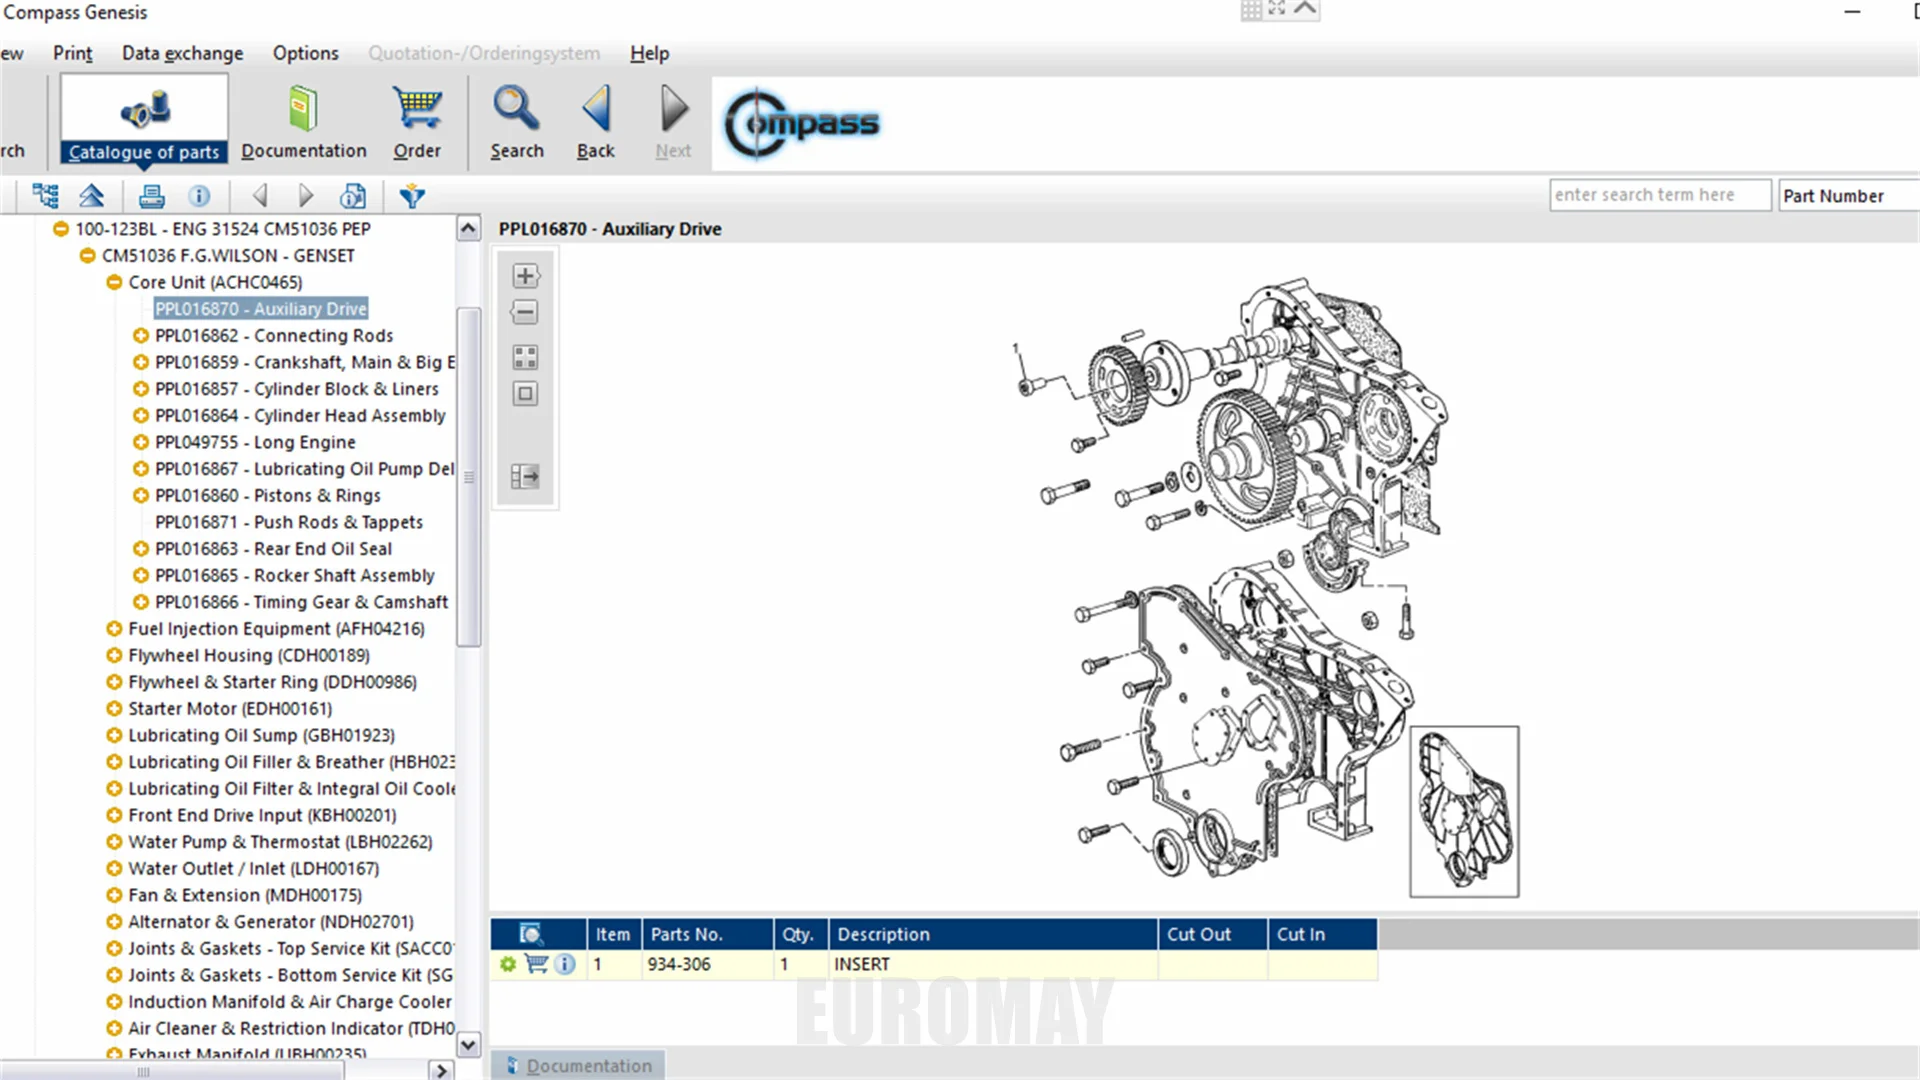The width and height of the screenshot is (1920, 1080).
Task: Show info for part 934-306 INSERT
Action: (565, 964)
